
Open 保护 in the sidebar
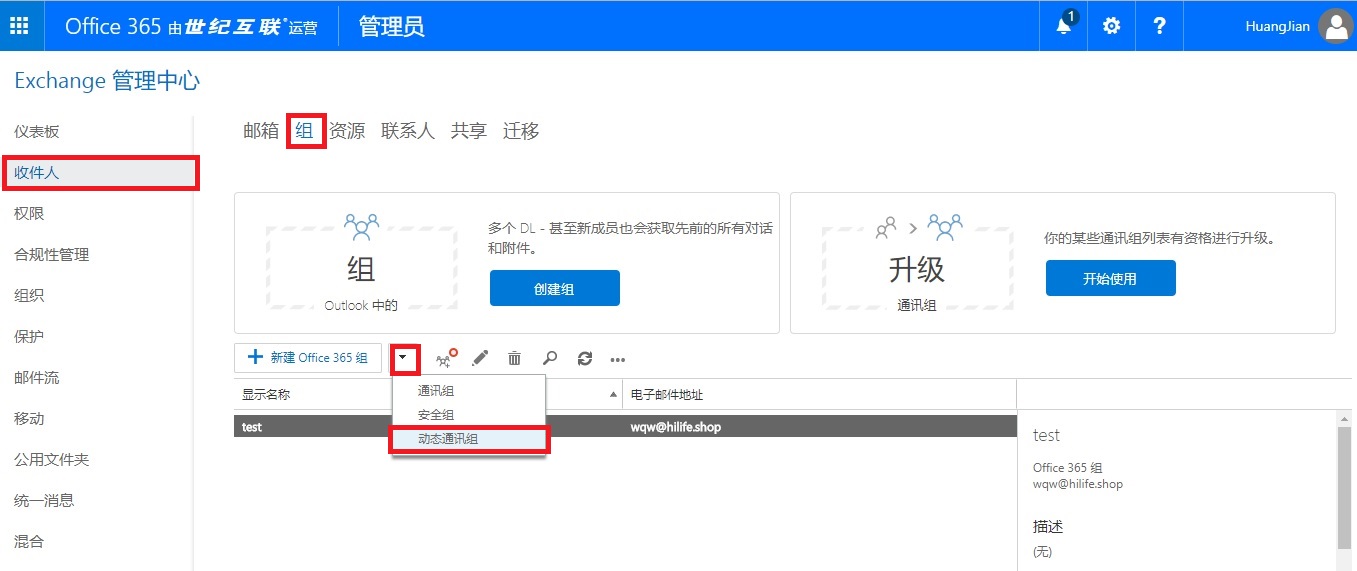pos(29,336)
